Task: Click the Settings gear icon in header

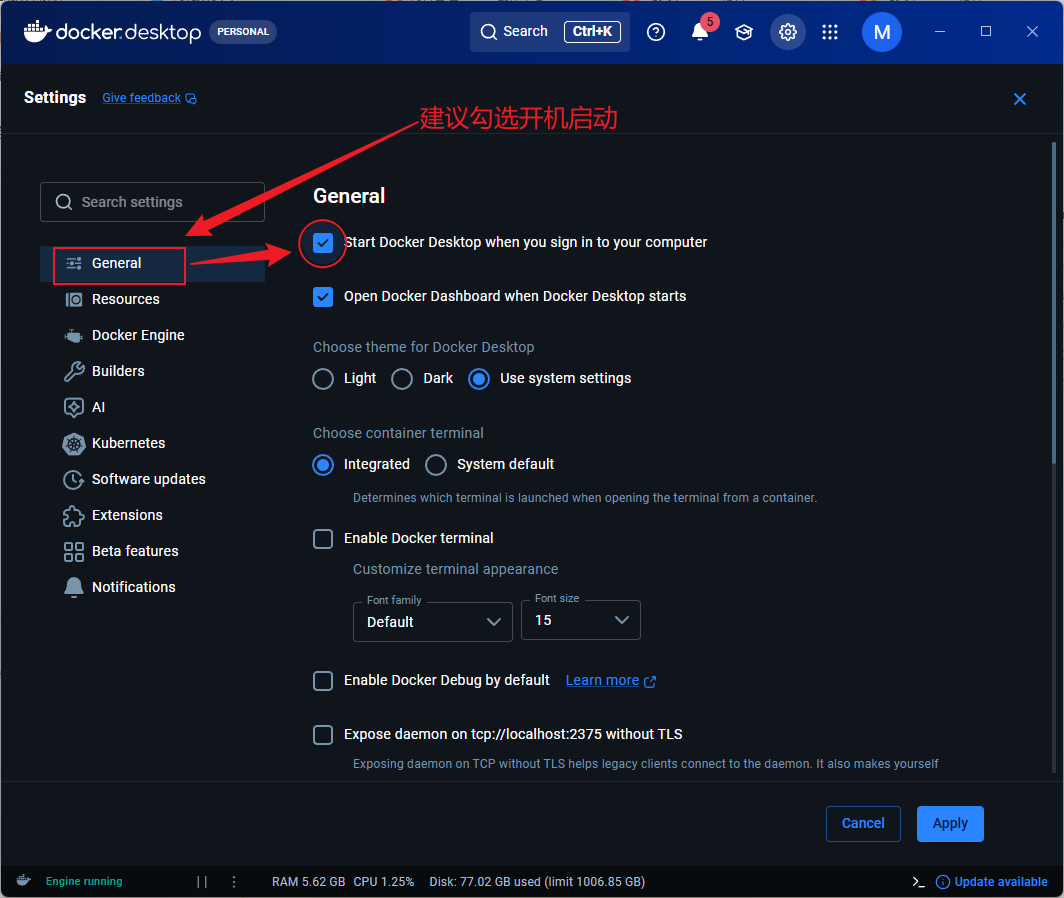Action: point(787,32)
